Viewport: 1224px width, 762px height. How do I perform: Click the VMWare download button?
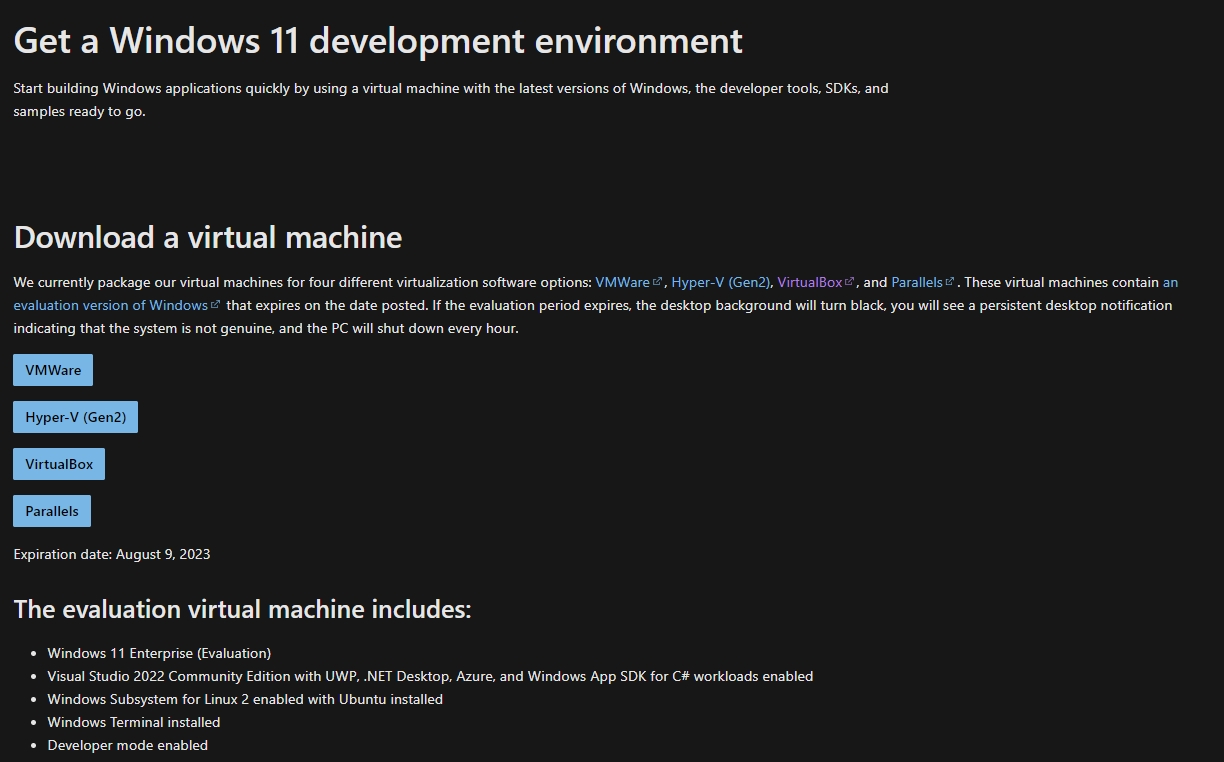(x=53, y=370)
